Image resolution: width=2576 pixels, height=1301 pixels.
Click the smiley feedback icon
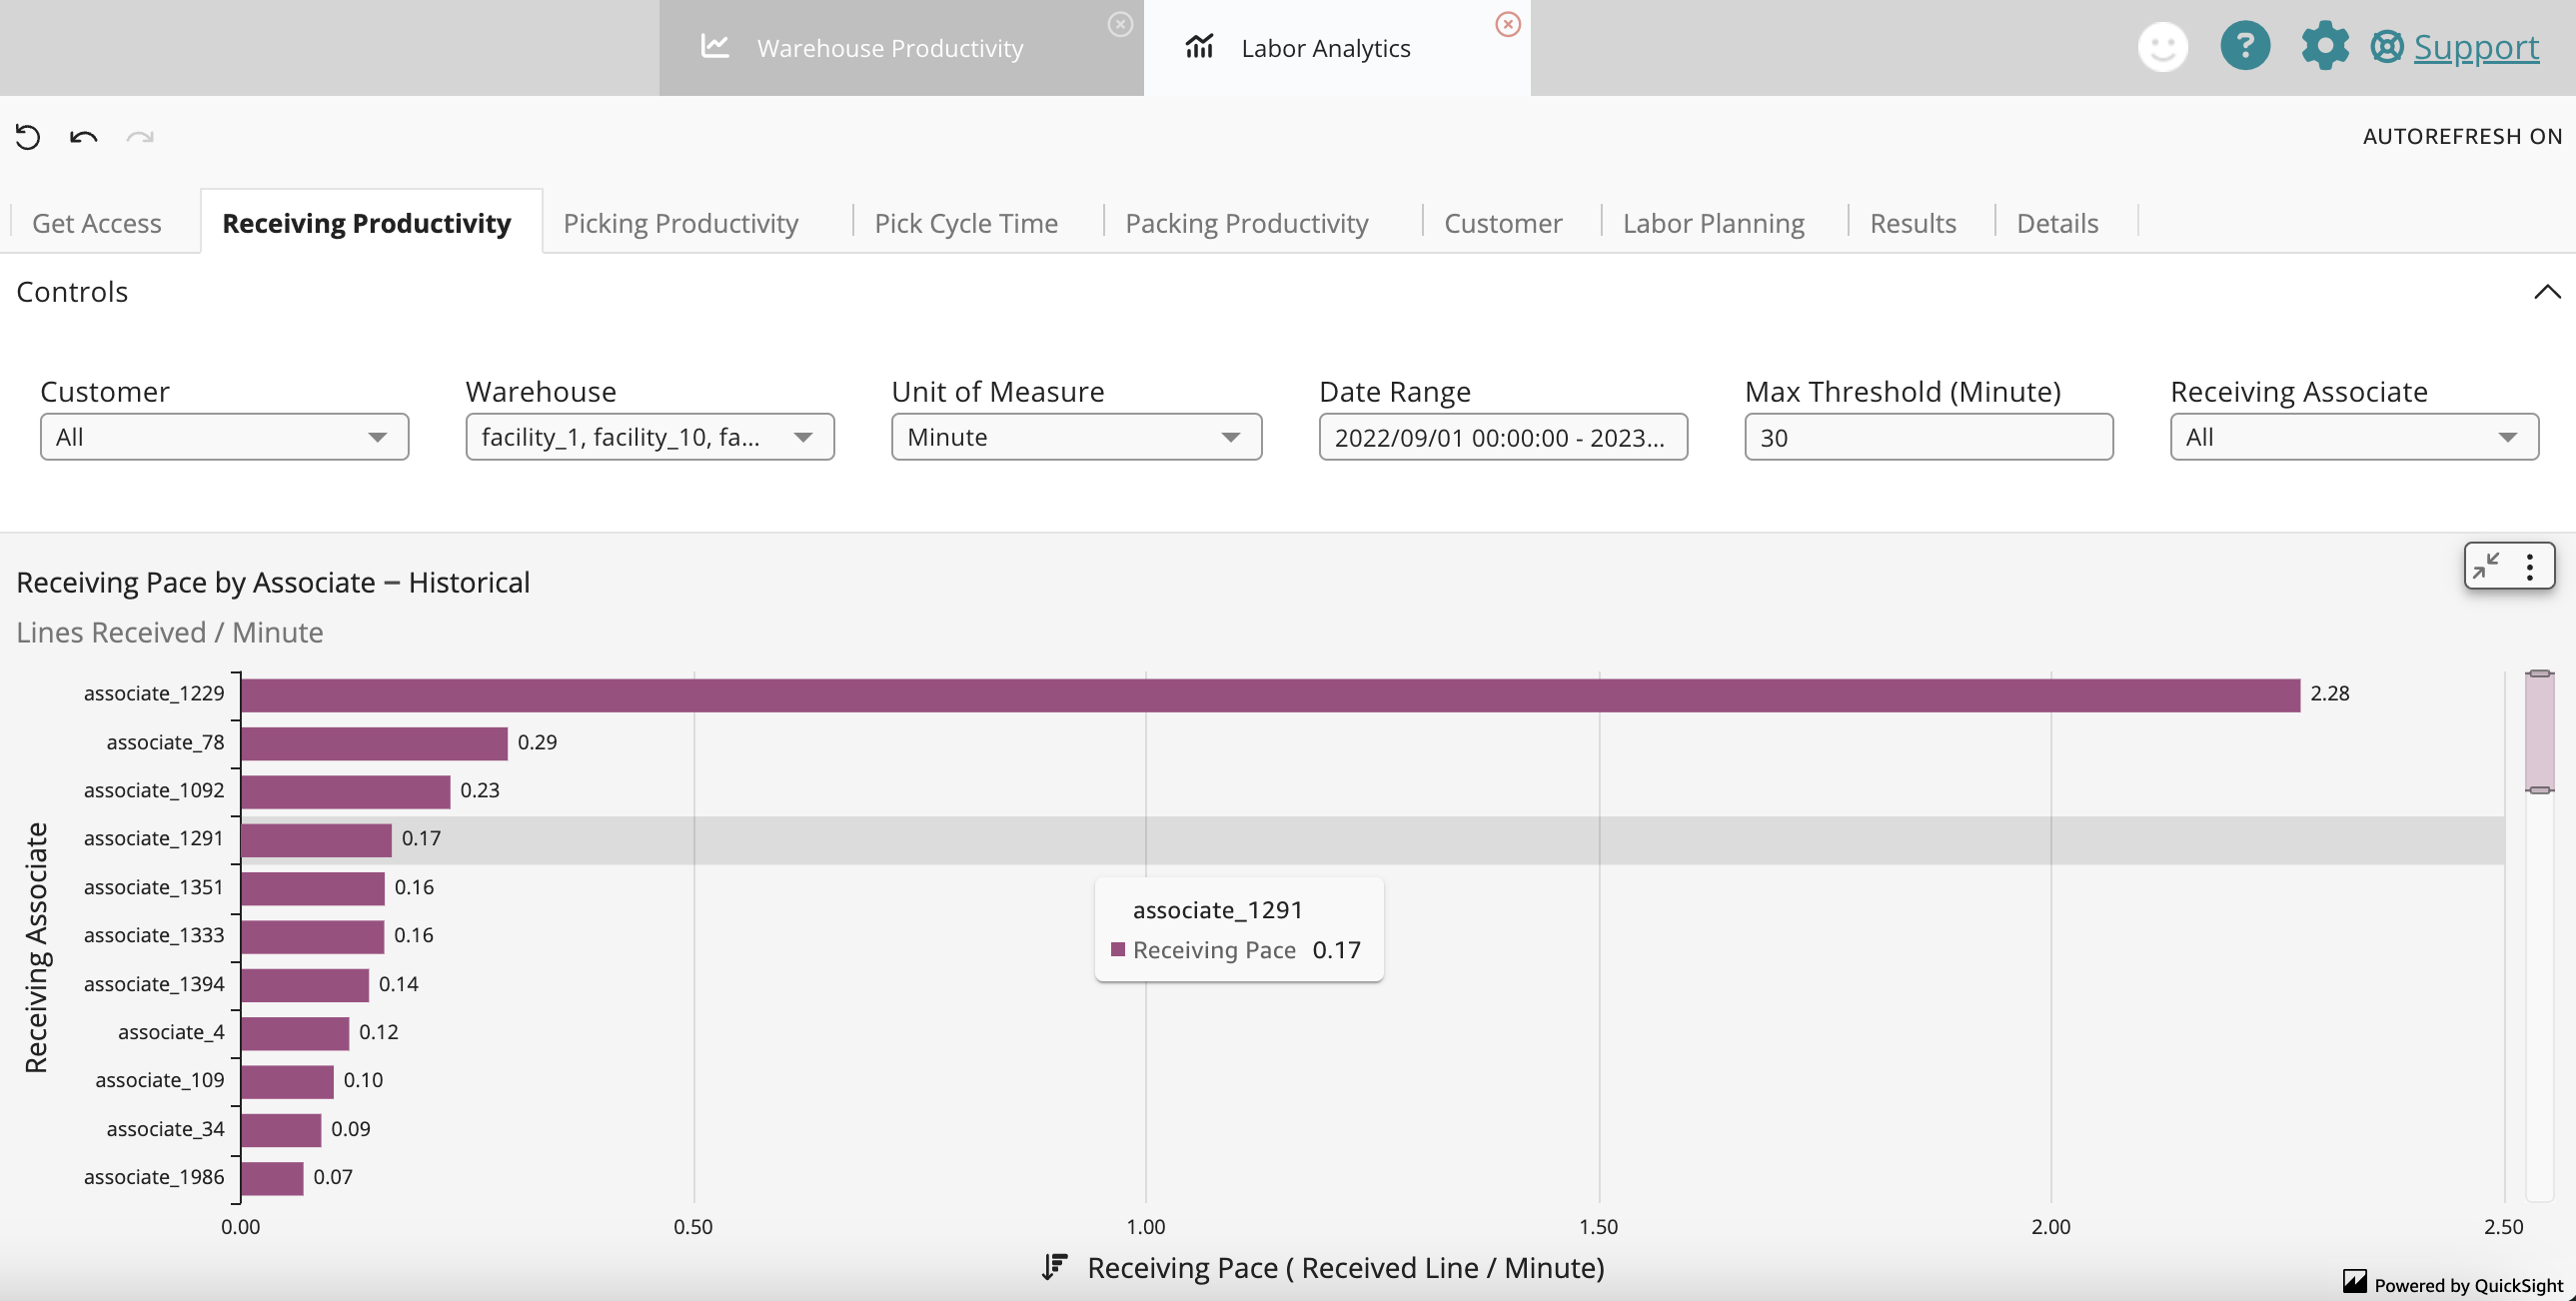click(2162, 47)
